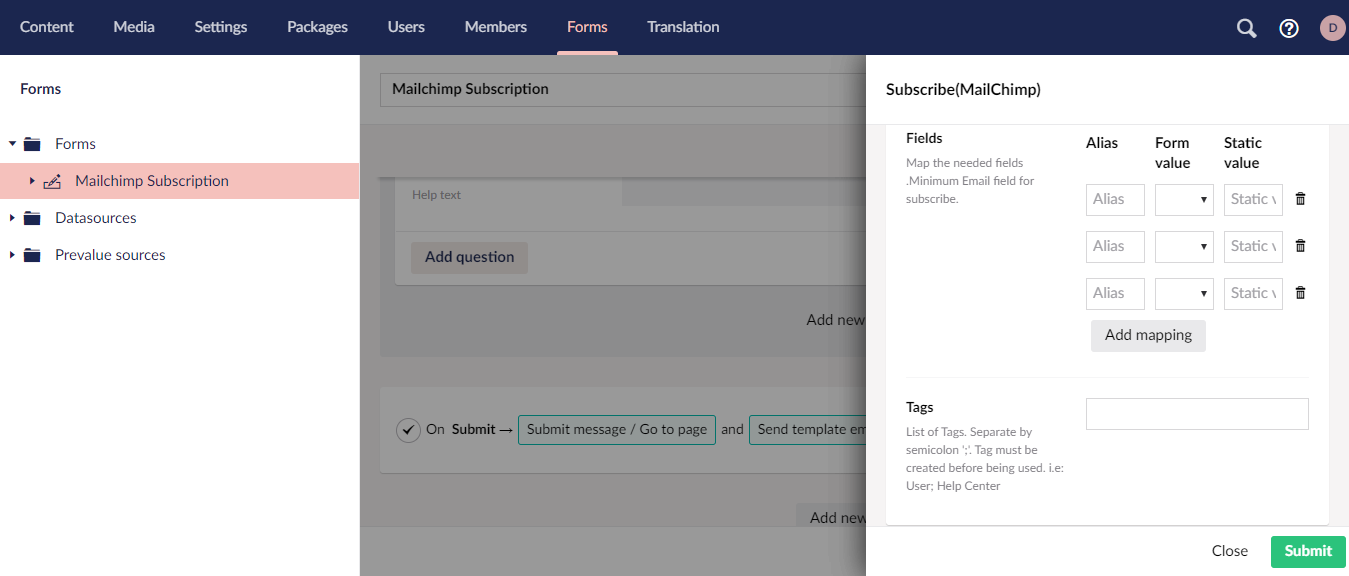1349x576 pixels.
Task: Click the Forms folder icon in tree
Action: pyautogui.click(x=32, y=144)
